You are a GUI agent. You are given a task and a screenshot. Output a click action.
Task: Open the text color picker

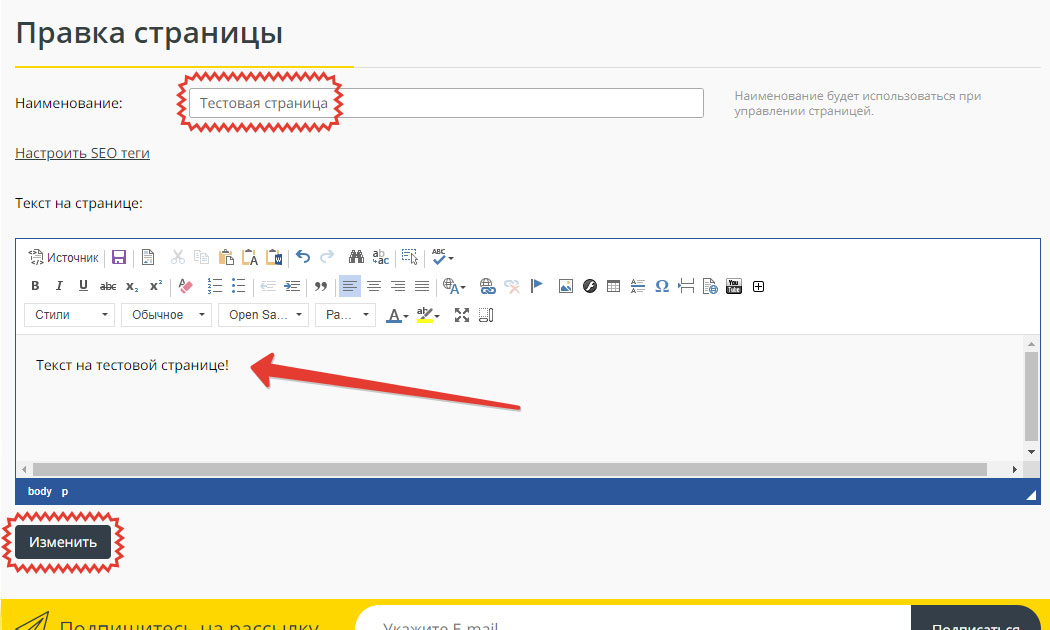coord(396,316)
